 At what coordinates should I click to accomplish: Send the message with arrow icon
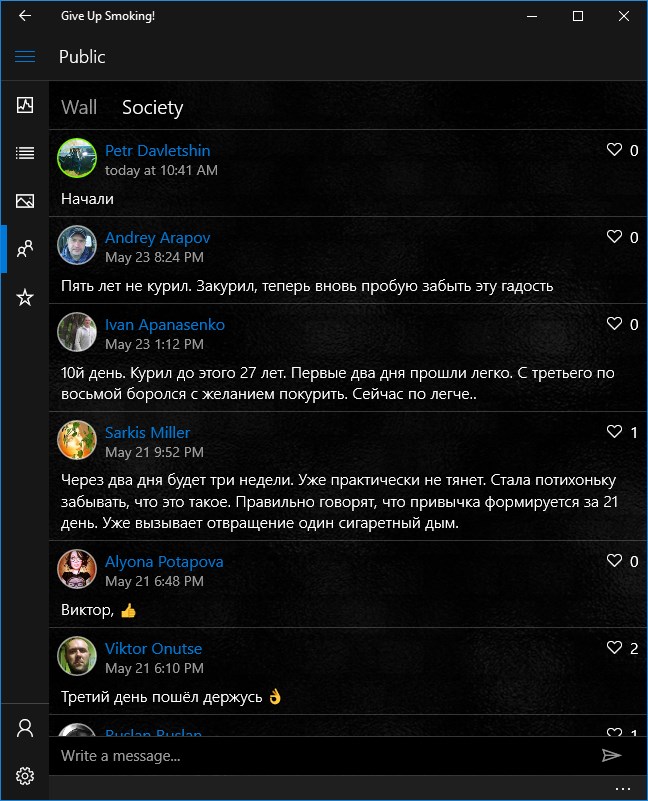[612, 756]
